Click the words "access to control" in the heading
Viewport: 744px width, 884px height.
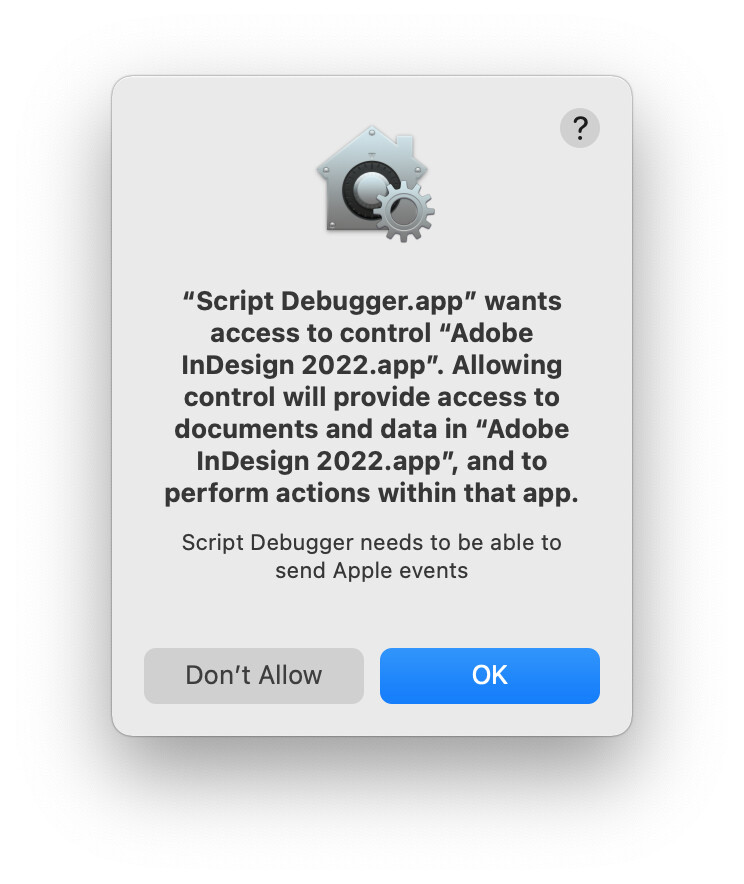(x=321, y=333)
